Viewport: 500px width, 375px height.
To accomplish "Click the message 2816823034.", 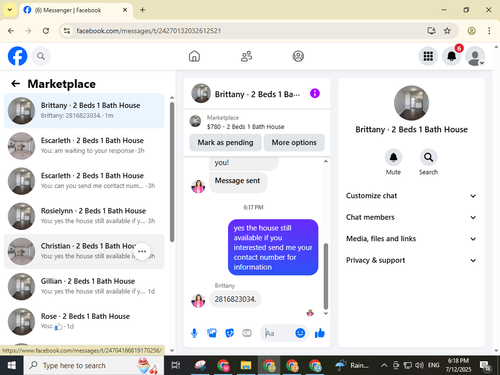I will pos(235,299).
